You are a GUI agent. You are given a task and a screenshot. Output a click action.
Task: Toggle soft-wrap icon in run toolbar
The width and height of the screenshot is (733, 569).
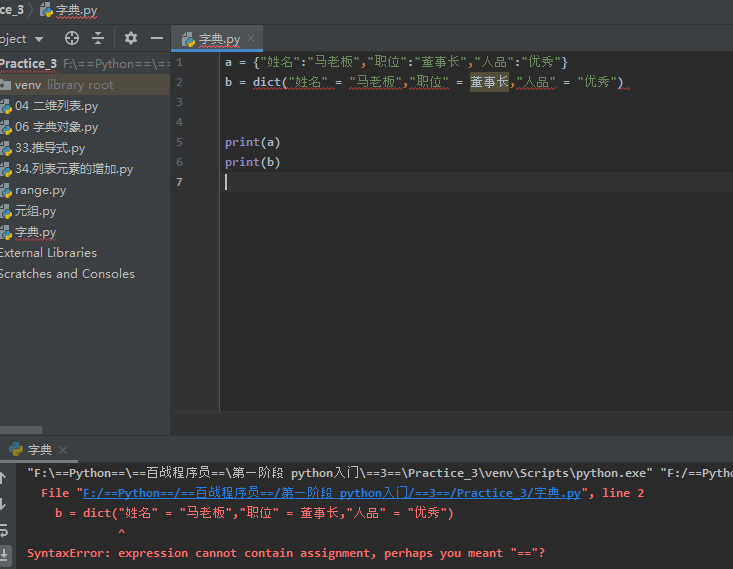(4, 530)
